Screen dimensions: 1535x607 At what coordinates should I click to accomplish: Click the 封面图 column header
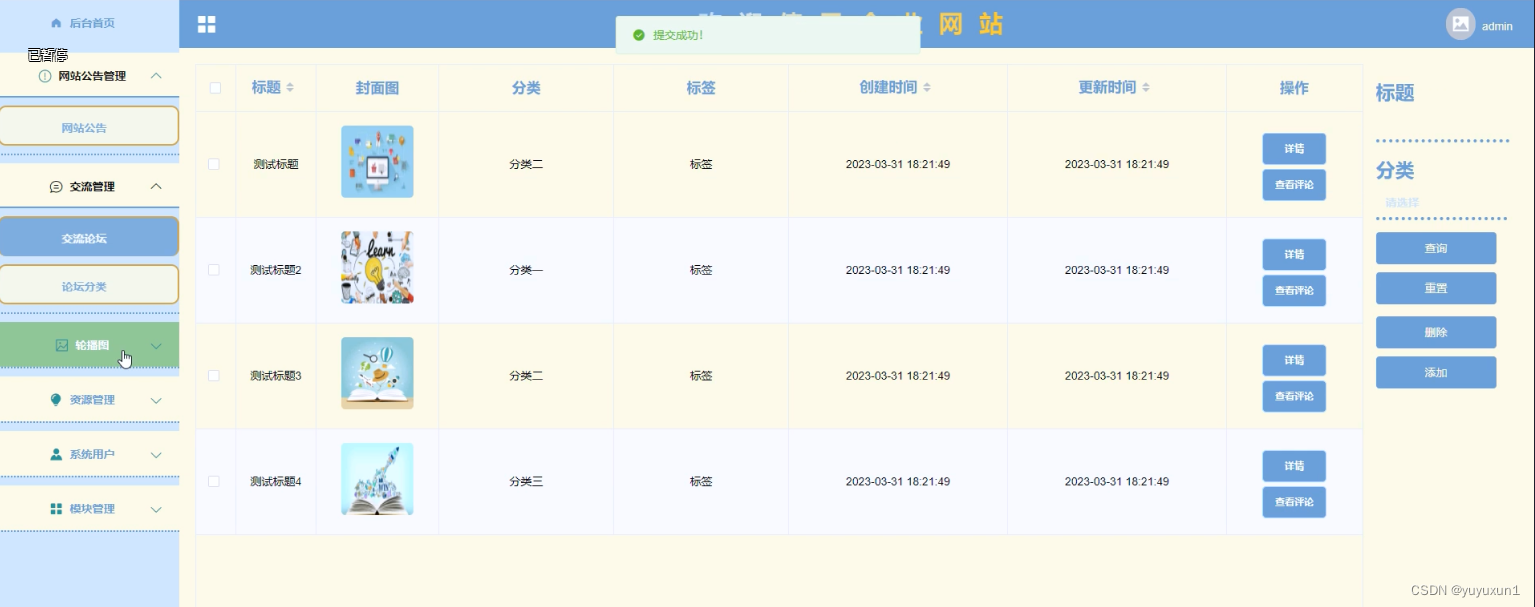[x=377, y=88]
